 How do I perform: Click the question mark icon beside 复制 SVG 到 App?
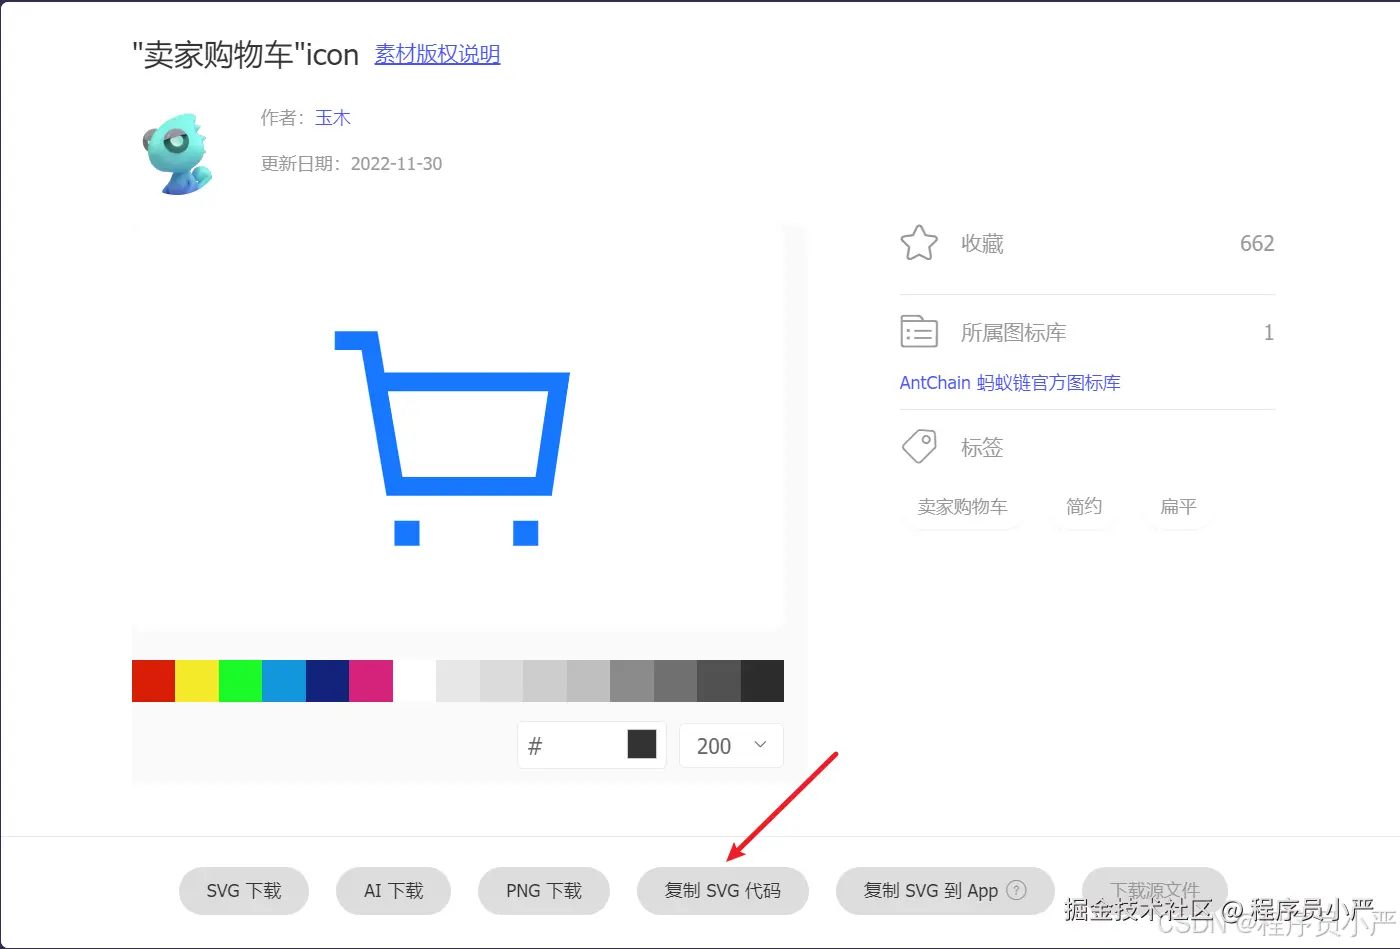click(1017, 890)
